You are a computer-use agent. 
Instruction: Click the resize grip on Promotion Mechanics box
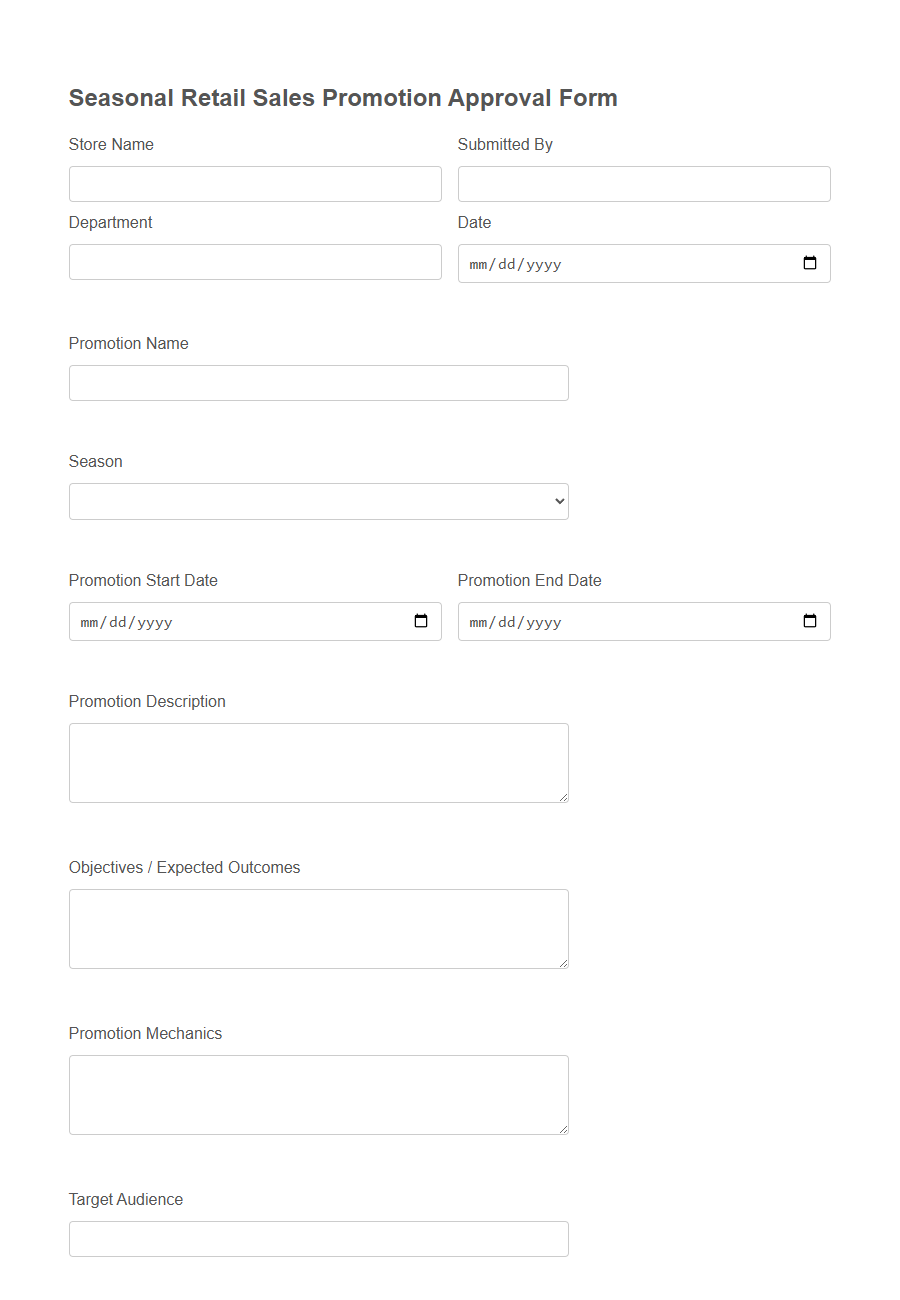click(563, 1129)
